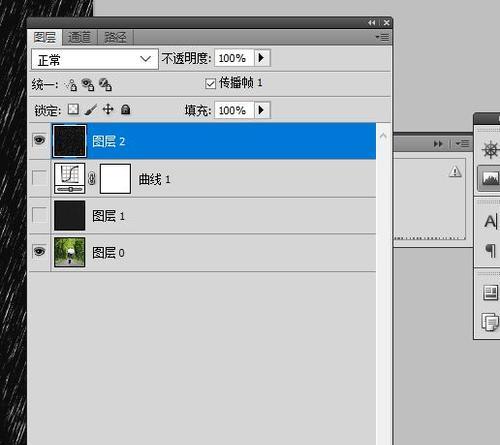Image resolution: width=500 pixels, height=445 pixels.
Task: Toggle the 传播帧 1 checkbox
Action: 210,83
